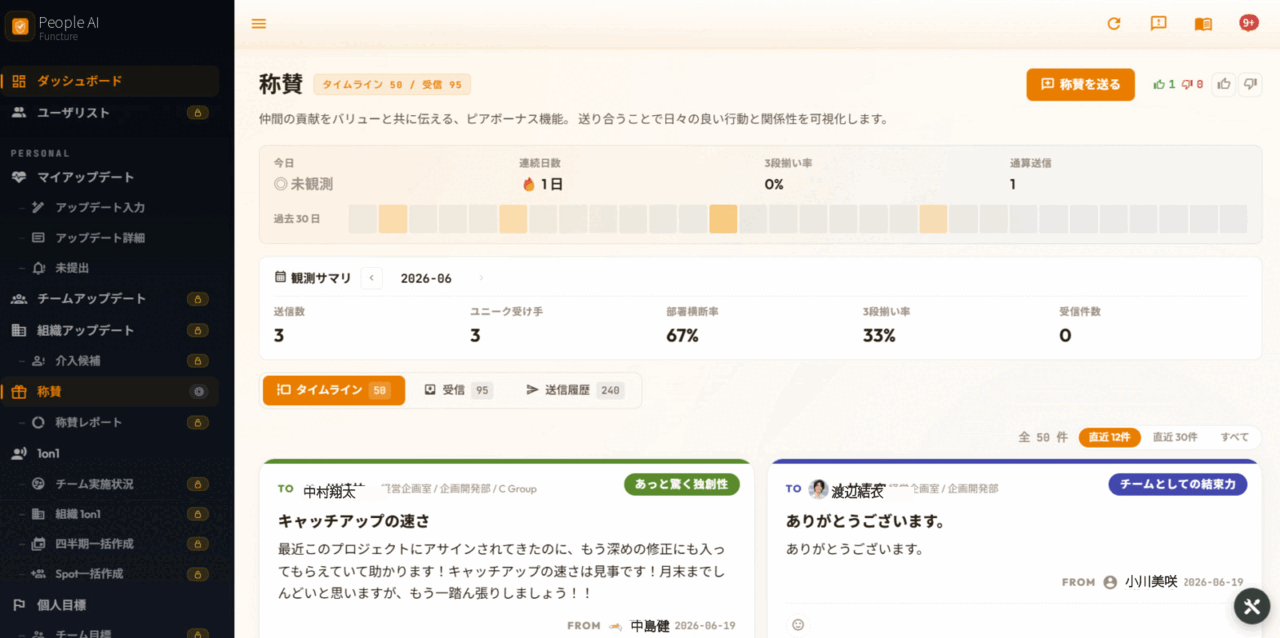Image resolution: width=1280 pixels, height=638 pixels.
Task: Switch to タイムライン tab
Action: pos(334,390)
